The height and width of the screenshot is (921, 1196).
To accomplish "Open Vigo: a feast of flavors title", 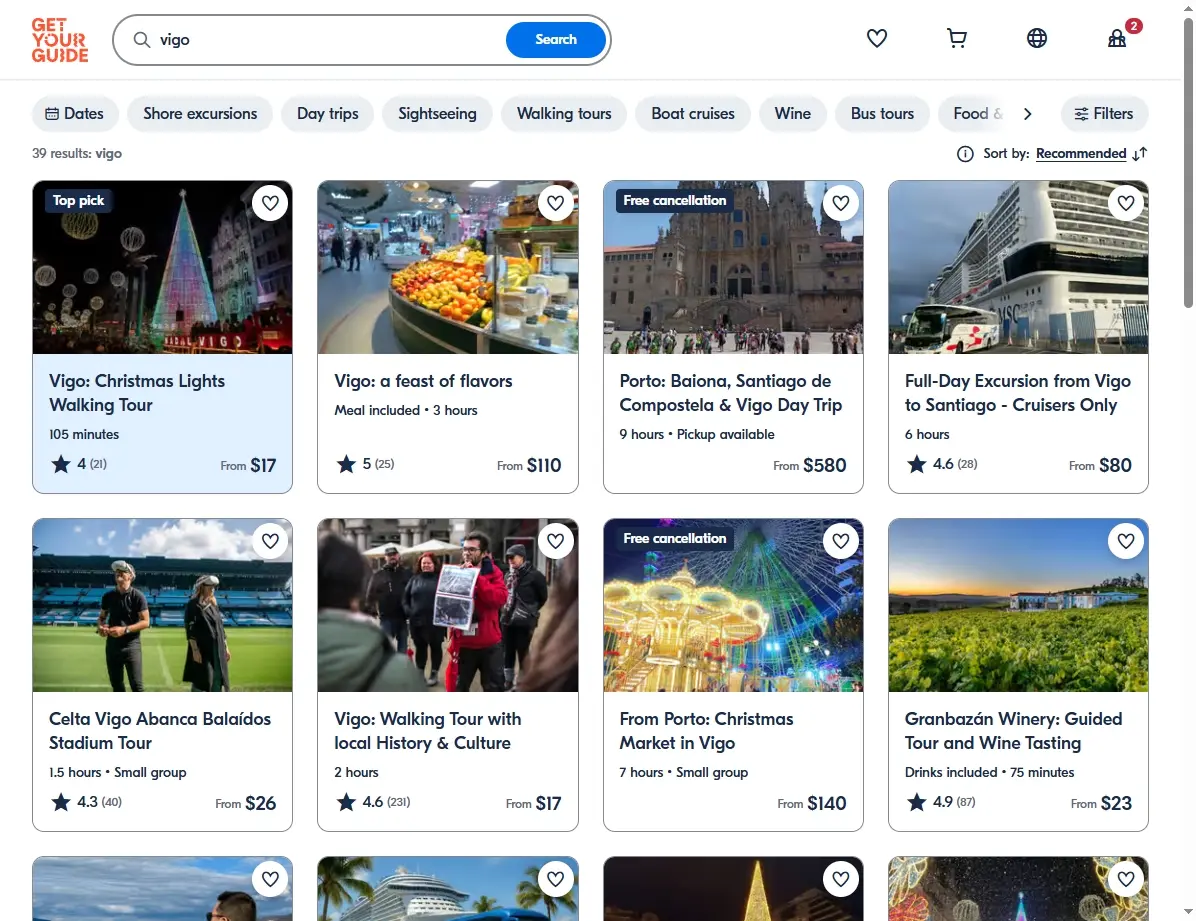I will click(x=423, y=381).
